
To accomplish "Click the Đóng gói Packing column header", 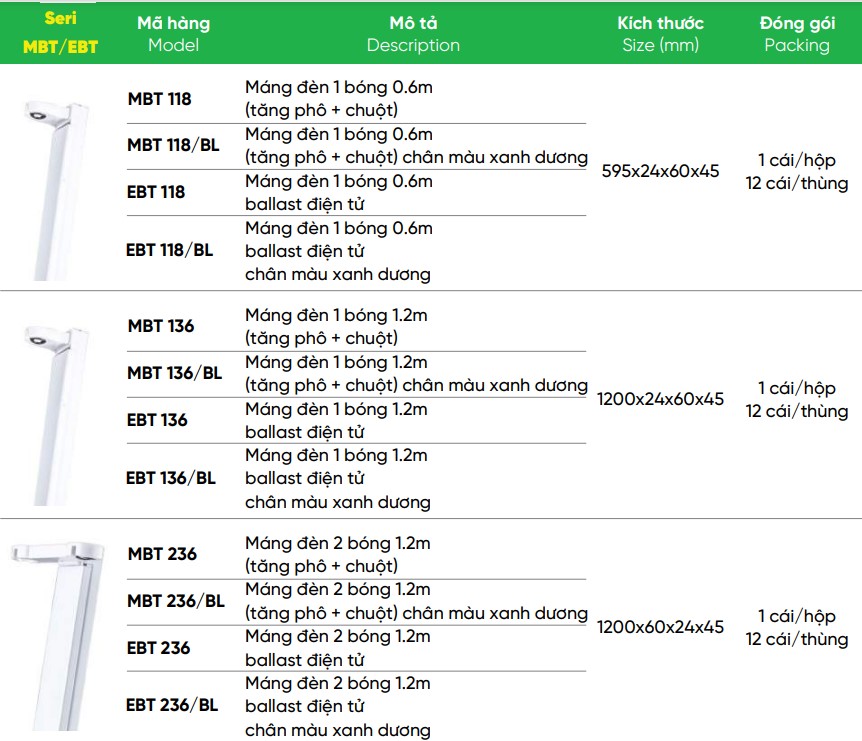I will click(797, 34).
